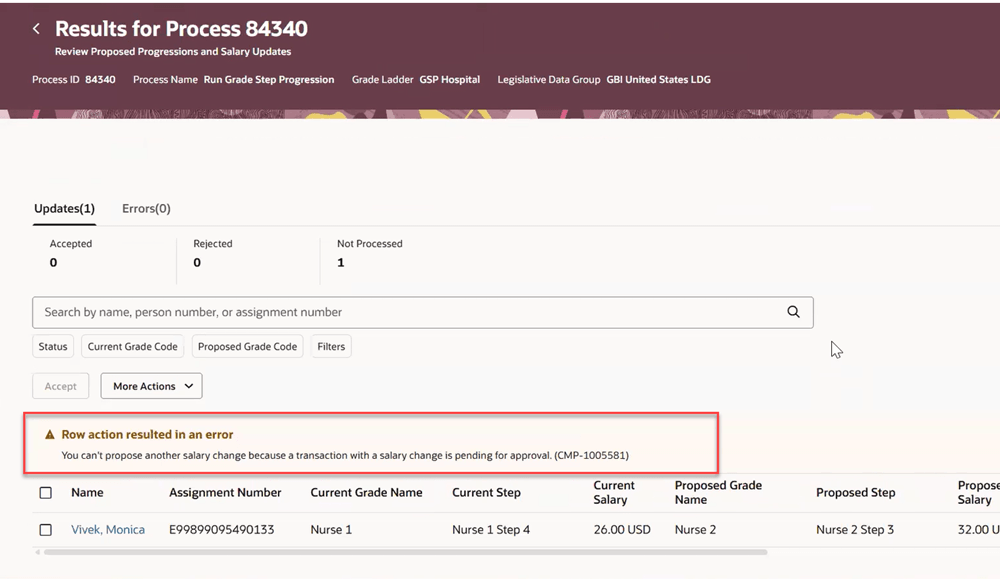Click the Accept button
1000x579 pixels.
[x=60, y=385]
